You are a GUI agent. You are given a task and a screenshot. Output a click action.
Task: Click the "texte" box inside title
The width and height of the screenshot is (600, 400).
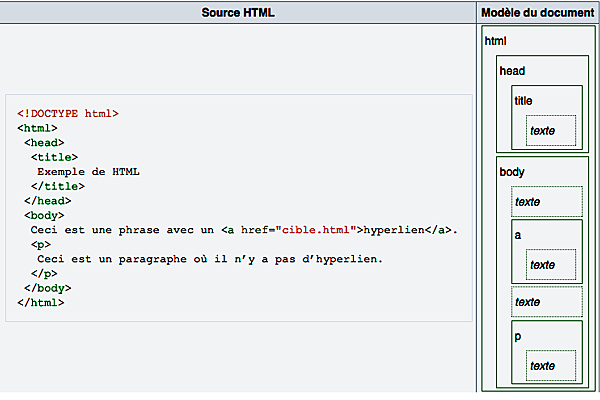[x=551, y=131]
